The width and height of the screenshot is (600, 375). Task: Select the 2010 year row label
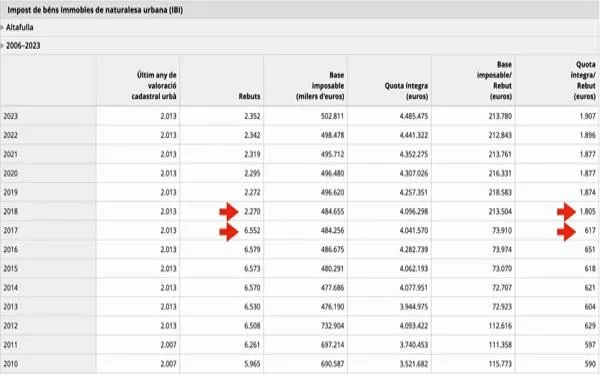(x=11, y=364)
